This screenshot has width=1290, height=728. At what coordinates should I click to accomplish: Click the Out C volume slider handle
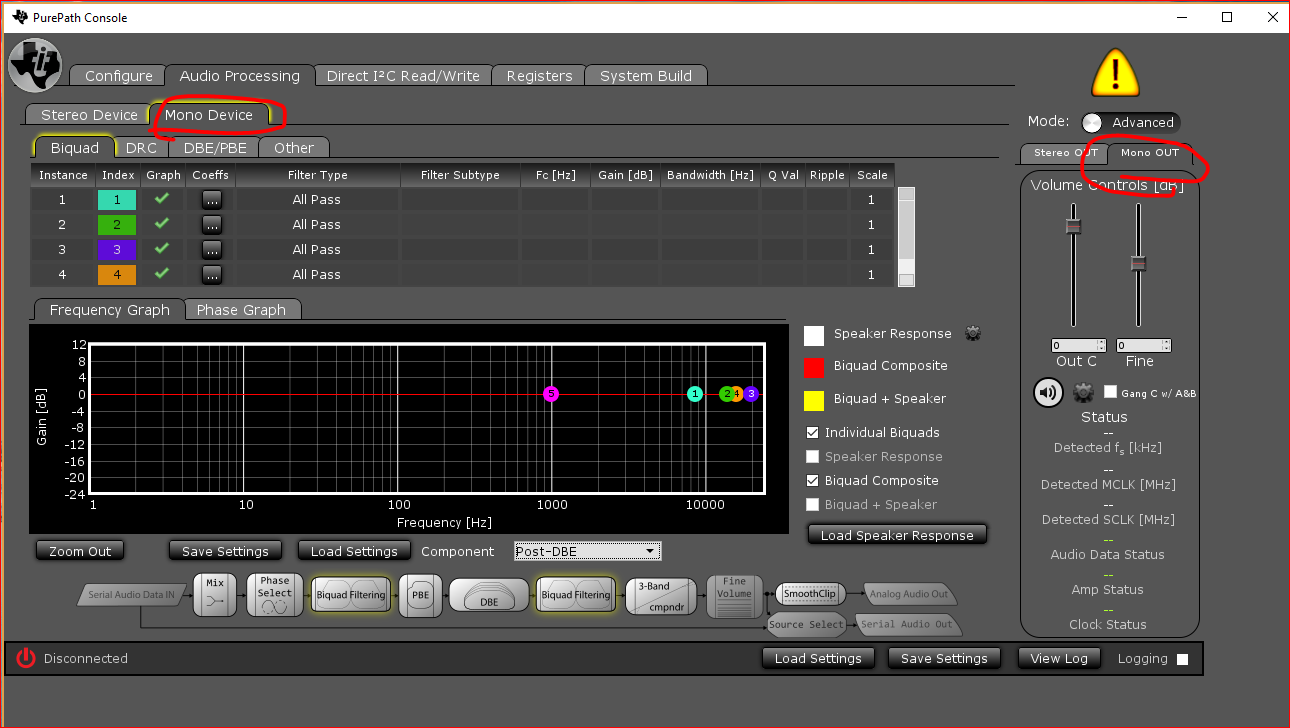[1074, 226]
